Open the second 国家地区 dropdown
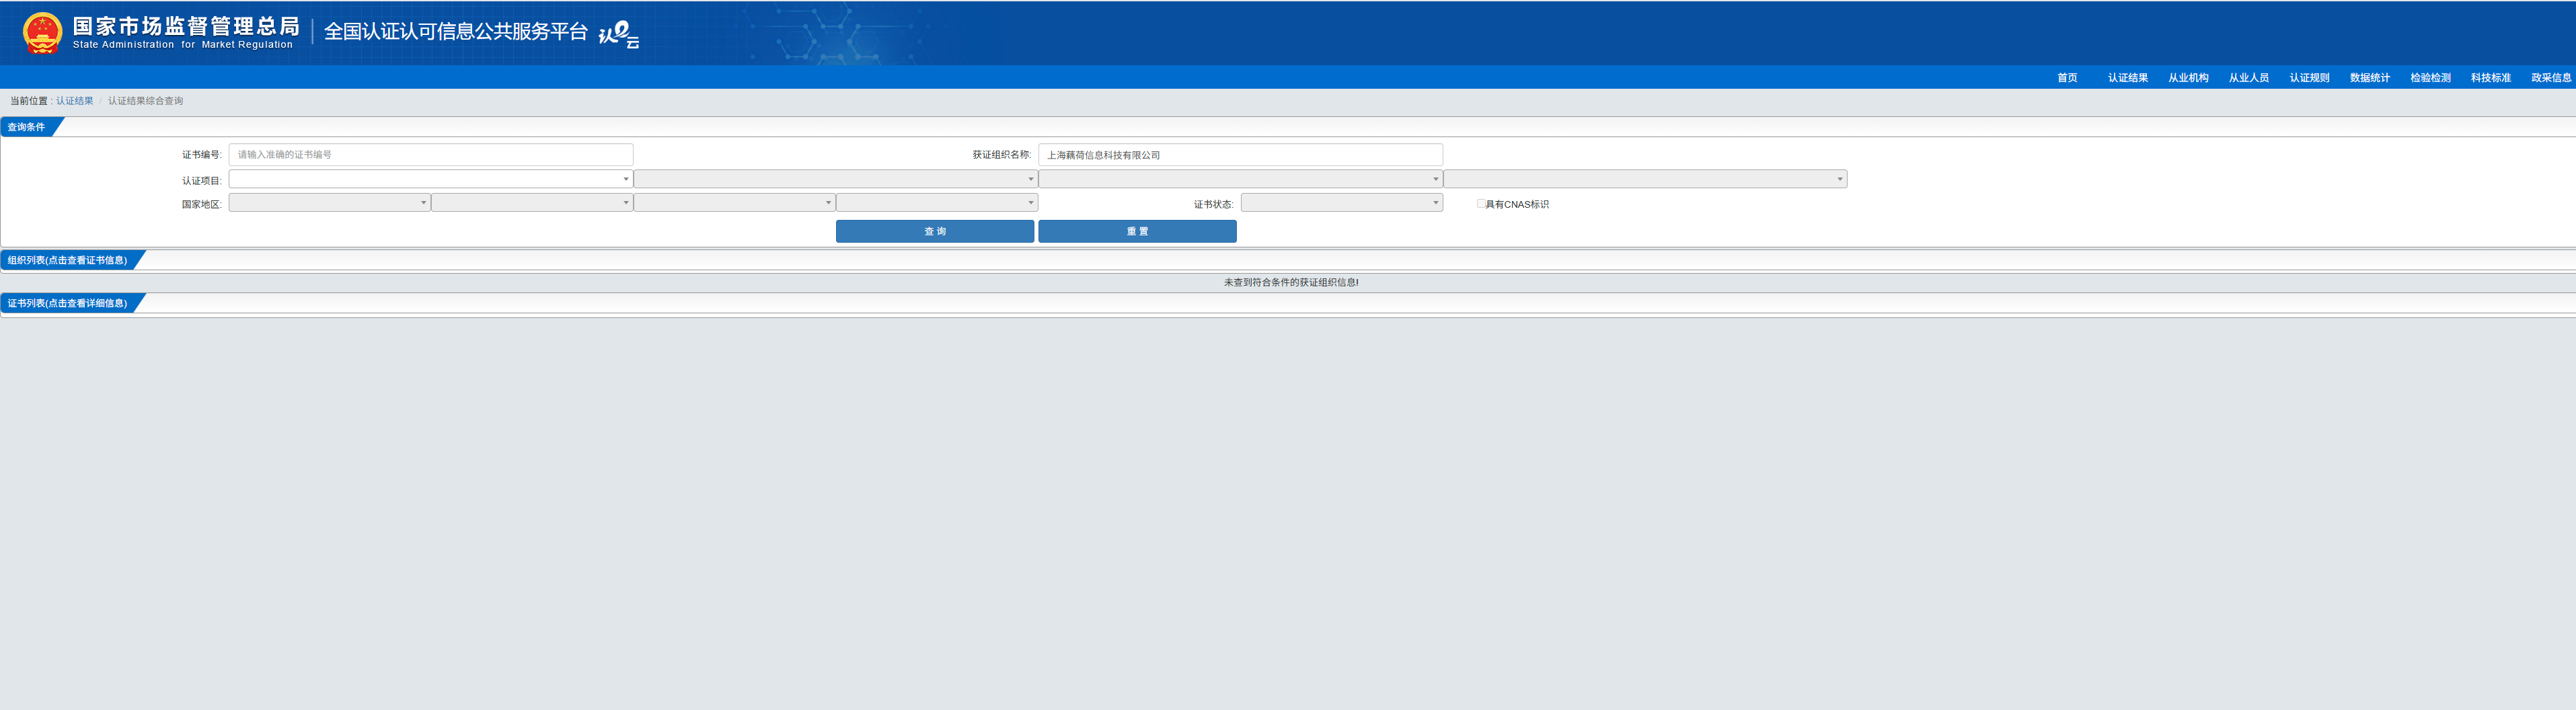Image resolution: width=2576 pixels, height=710 pixels. pyautogui.click(x=532, y=203)
